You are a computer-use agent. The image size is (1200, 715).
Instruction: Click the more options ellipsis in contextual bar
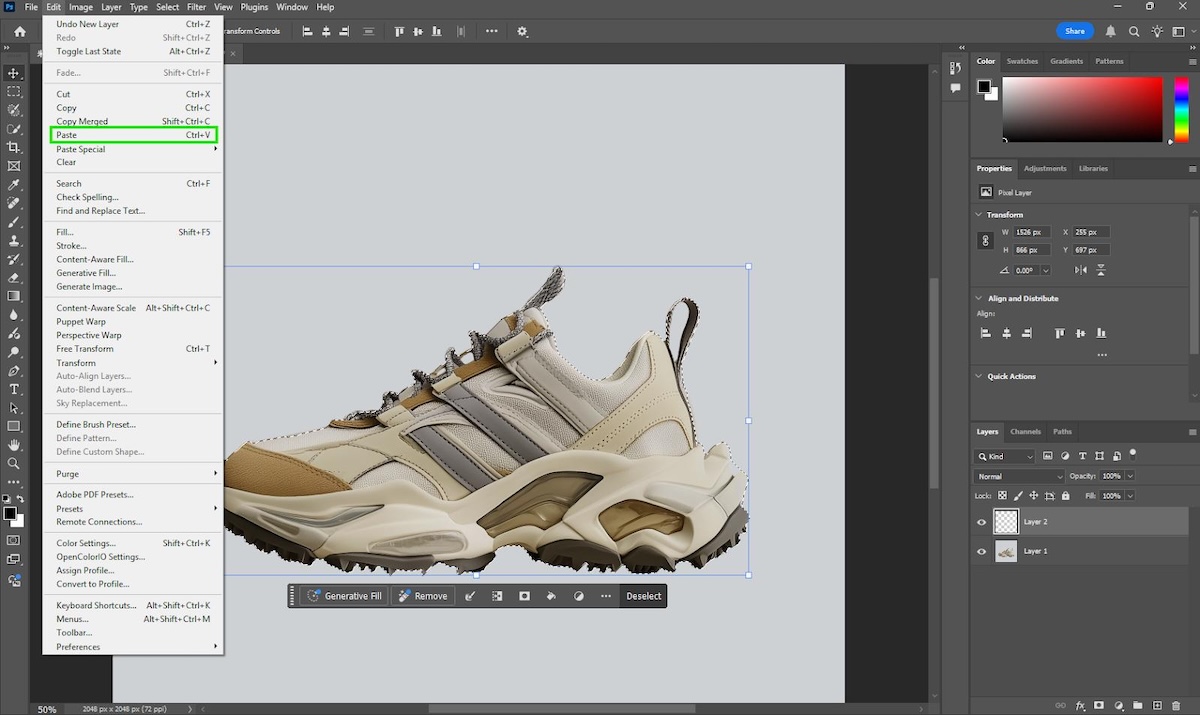(606, 596)
